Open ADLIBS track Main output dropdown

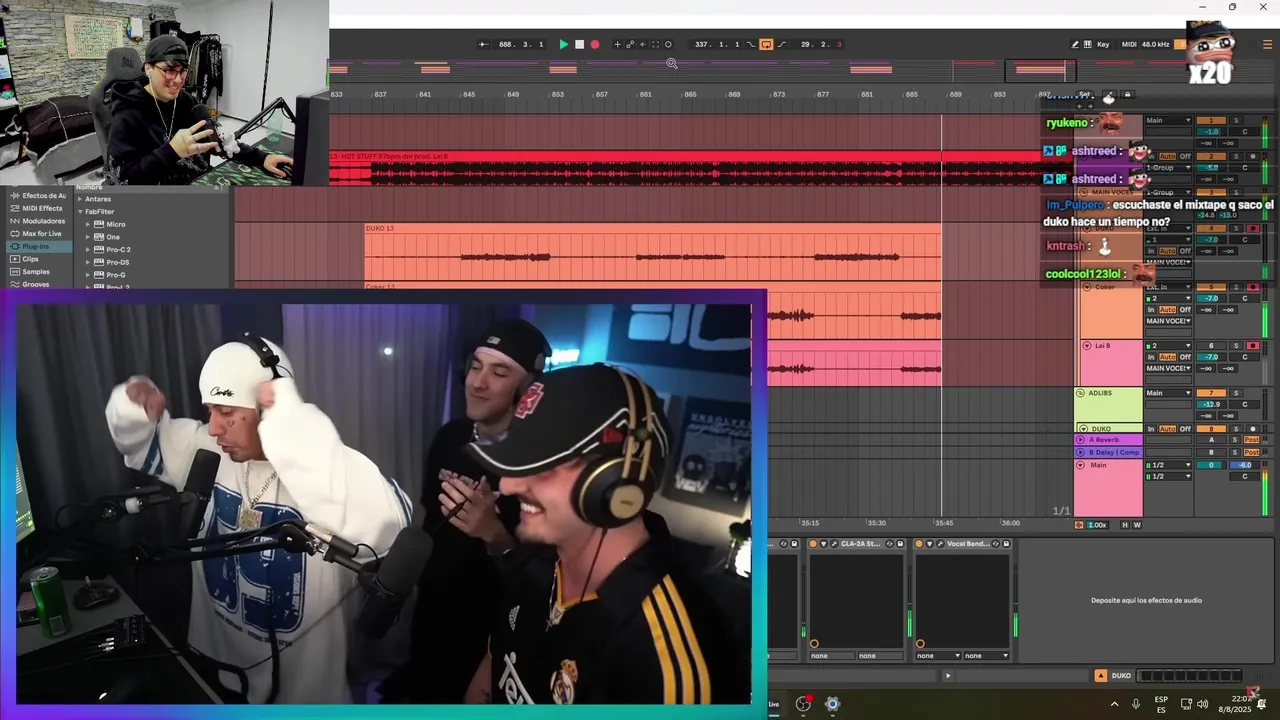tap(1168, 393)
